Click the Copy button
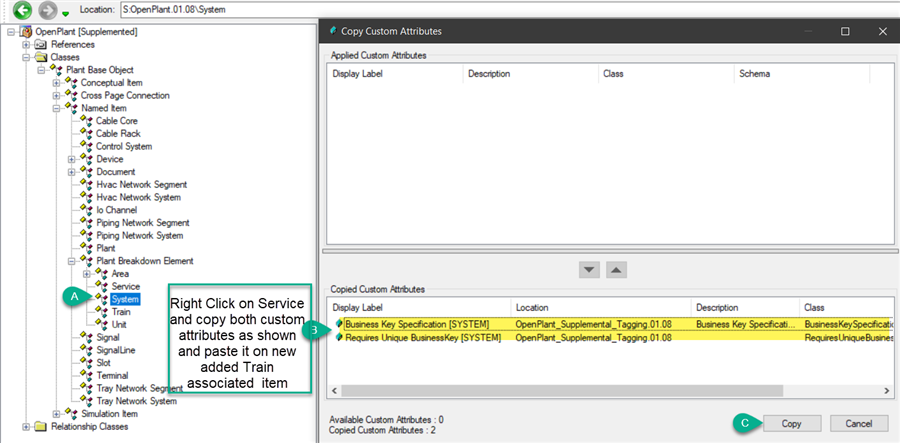The width and height of the screenshot is (900, 443). [x=792, y=423]
